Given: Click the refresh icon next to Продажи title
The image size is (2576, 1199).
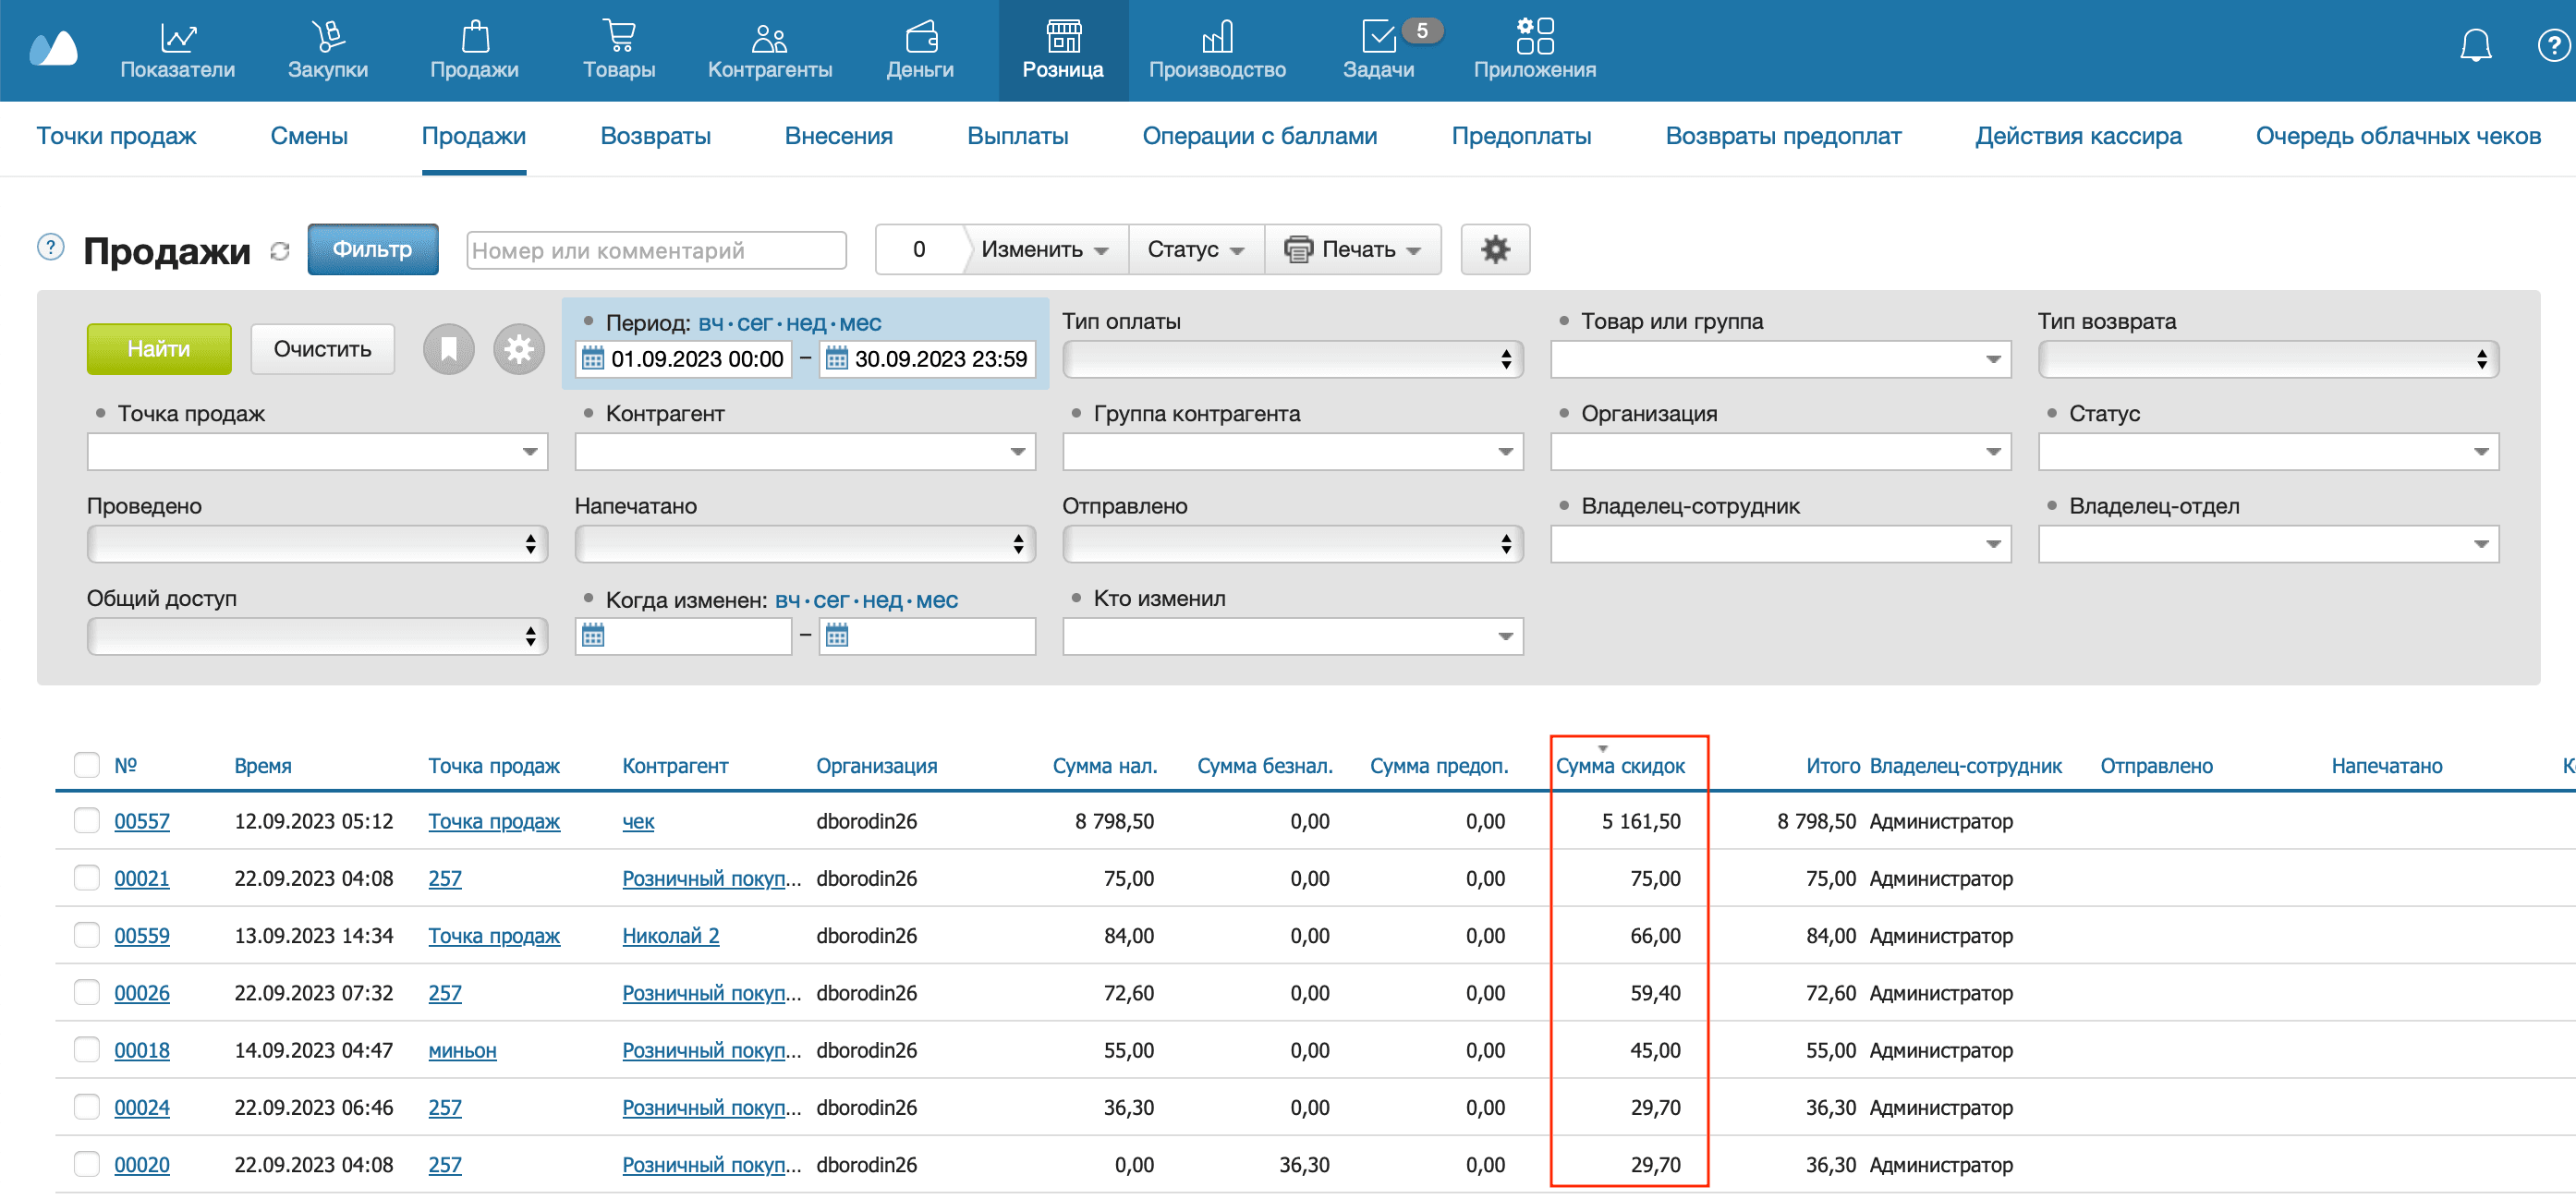Looking at the screenshot, I should 280,251.
